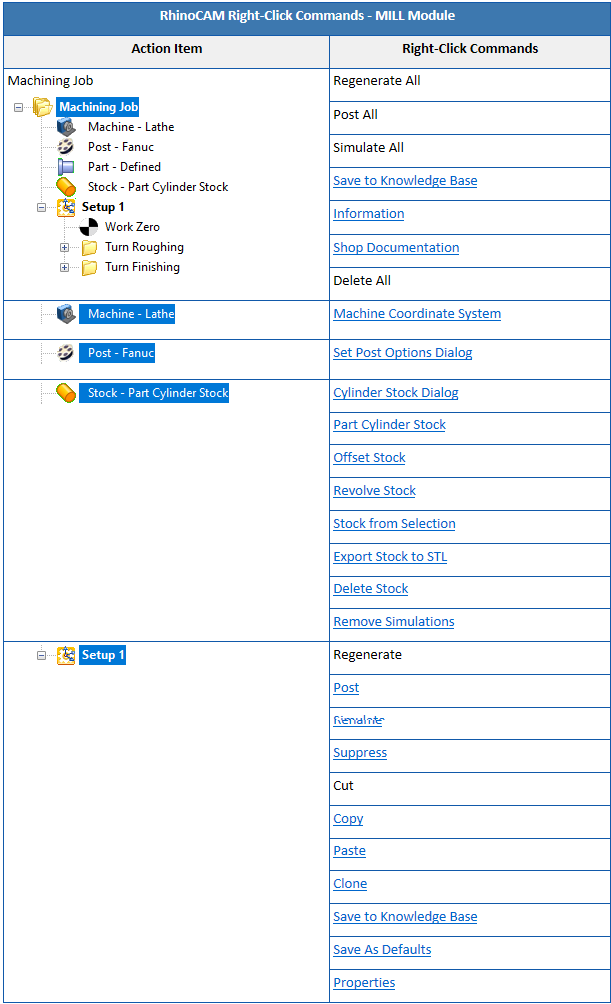This screenshot has height=1004, width=611.
Task: Open the Shop Documentation link
Action: [x=396, y=248]
